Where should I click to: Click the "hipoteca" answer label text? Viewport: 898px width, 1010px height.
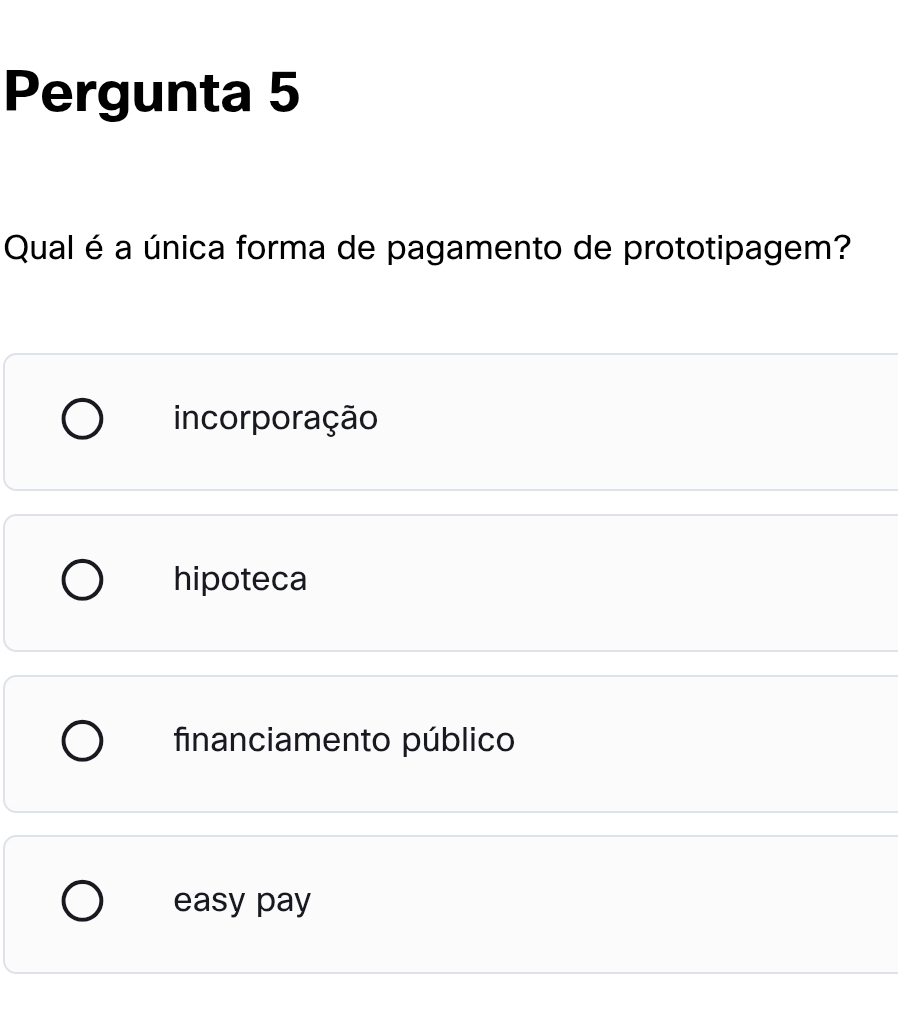240,579
